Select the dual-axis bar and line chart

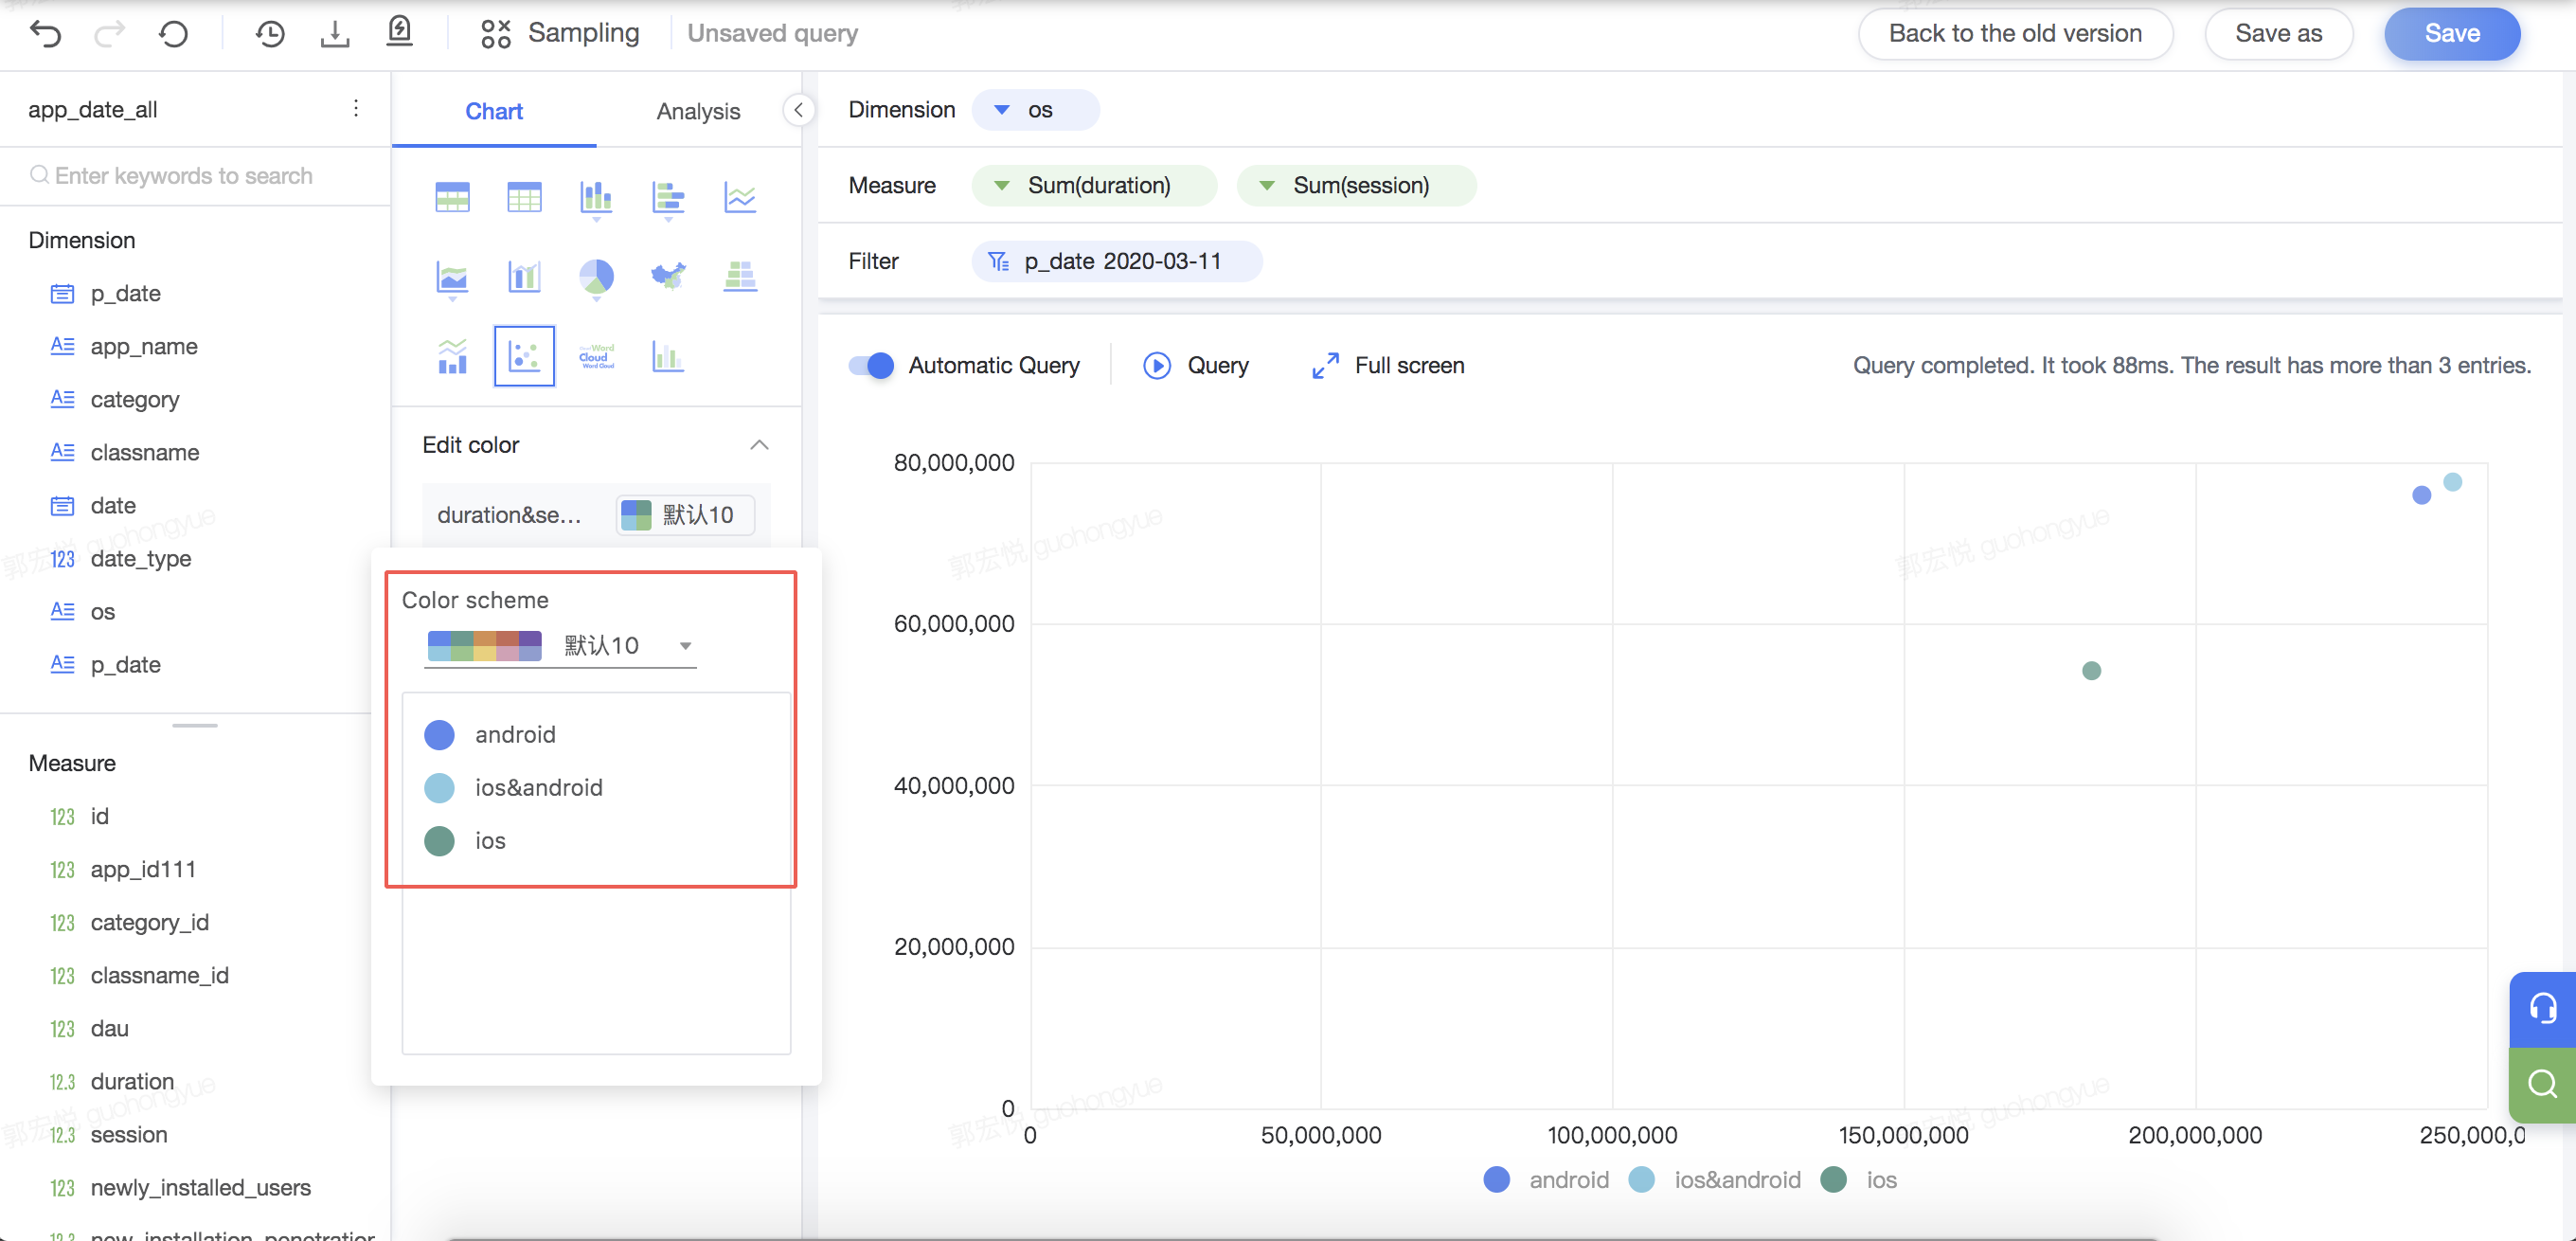point(524,276)
